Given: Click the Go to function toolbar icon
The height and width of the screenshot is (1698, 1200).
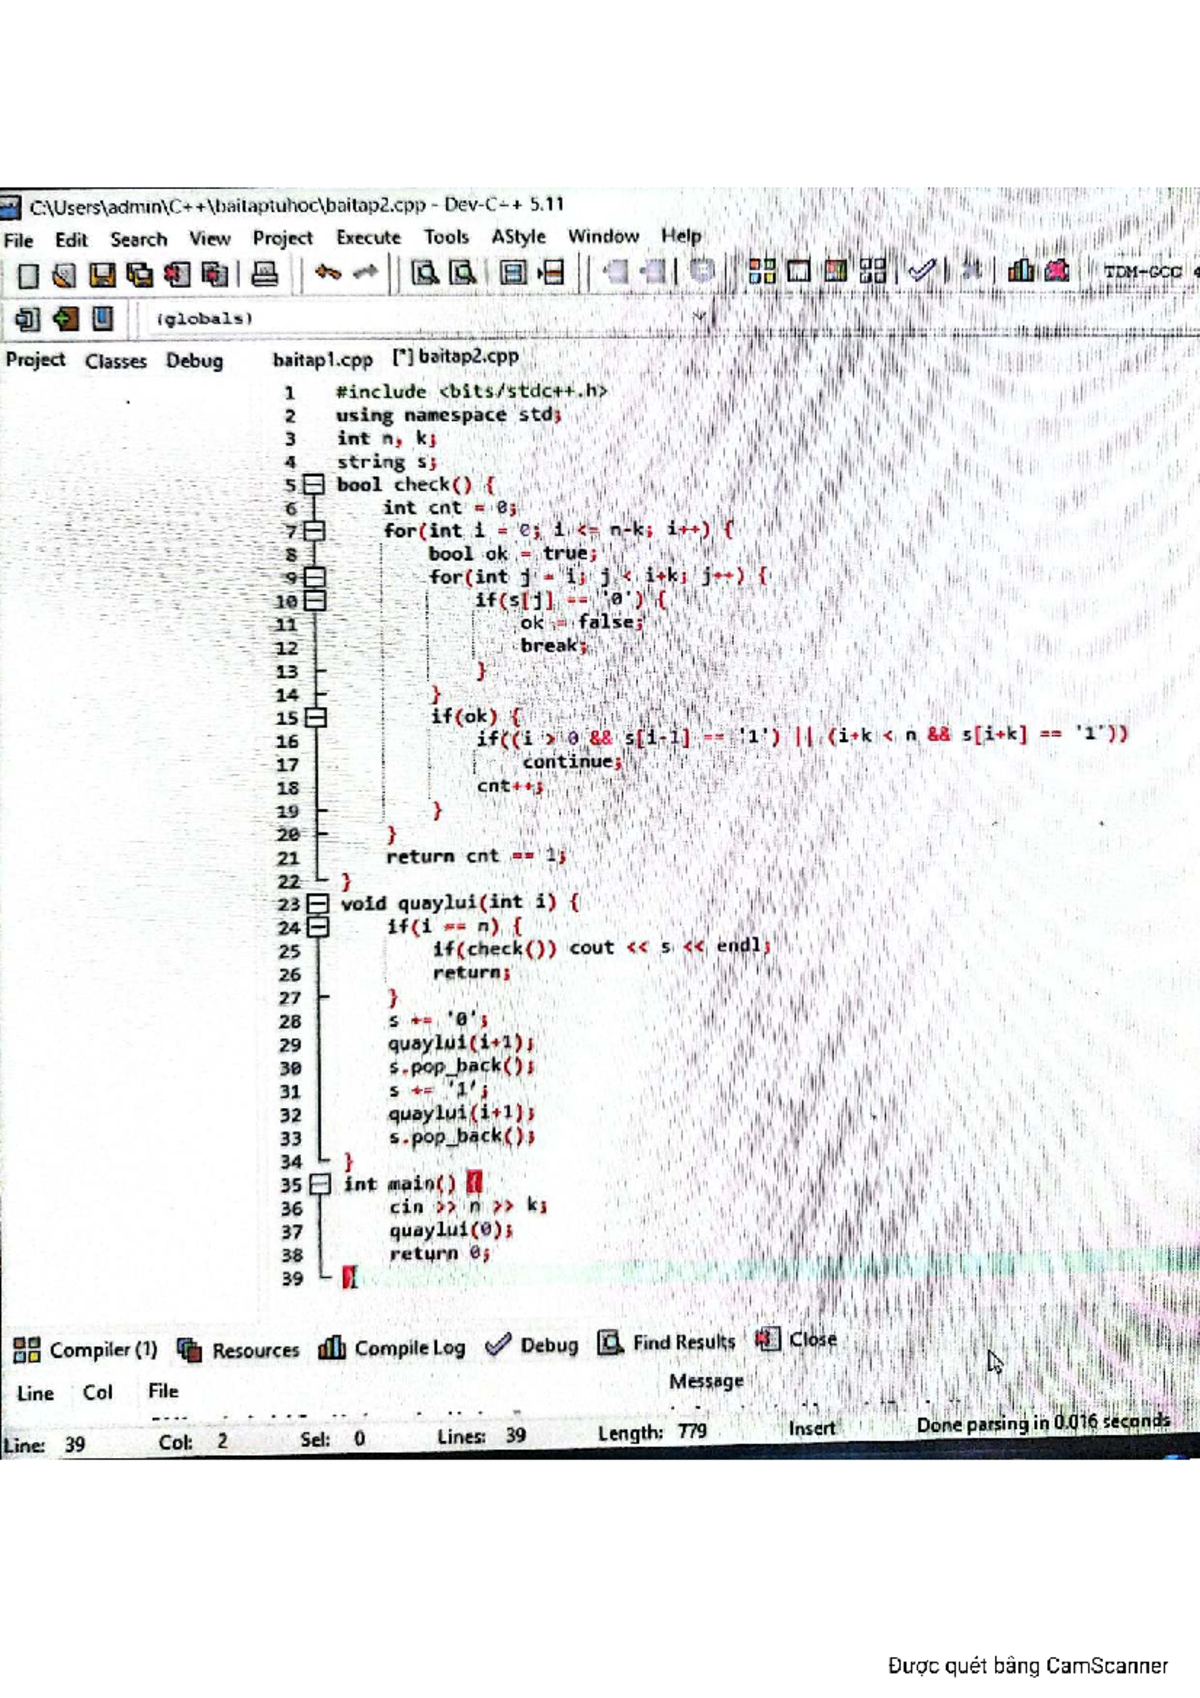Looking at the screenshot, I should [513, 272].
